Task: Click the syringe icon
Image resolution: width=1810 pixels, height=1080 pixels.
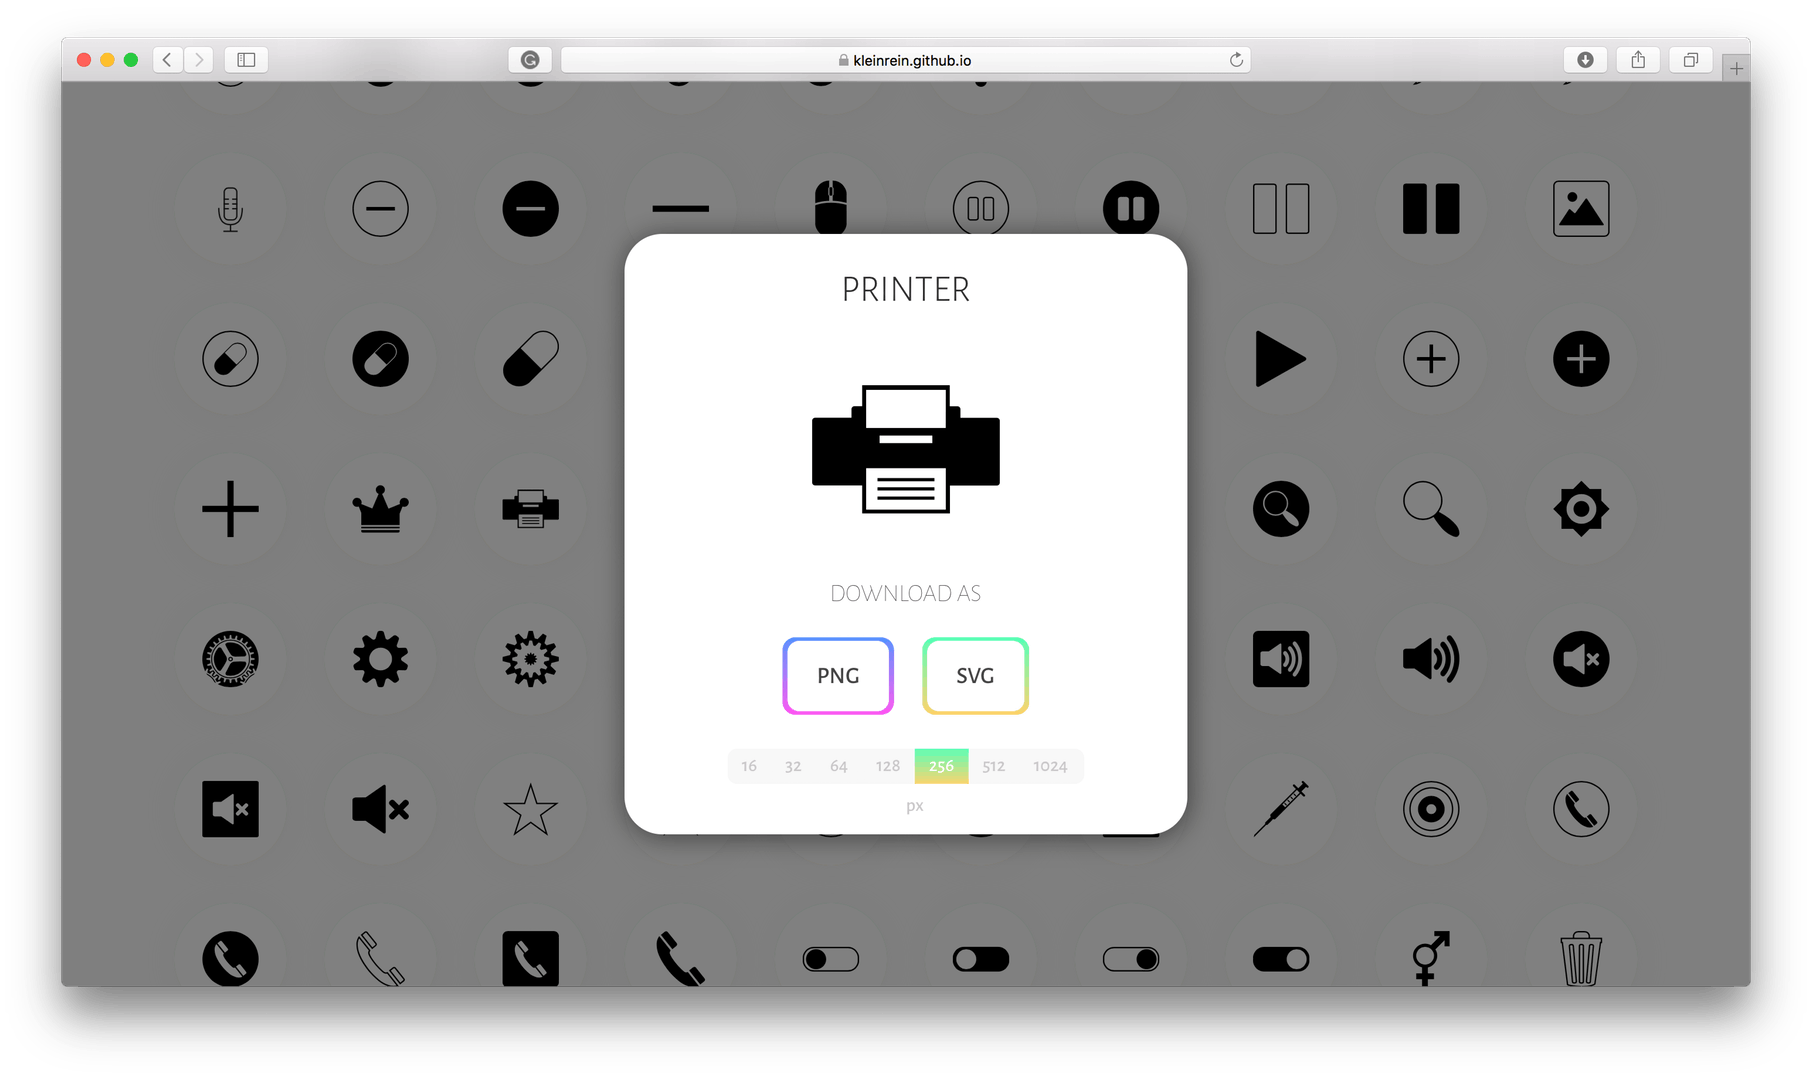Action: pyautogui.click(x=1281, y=809)
